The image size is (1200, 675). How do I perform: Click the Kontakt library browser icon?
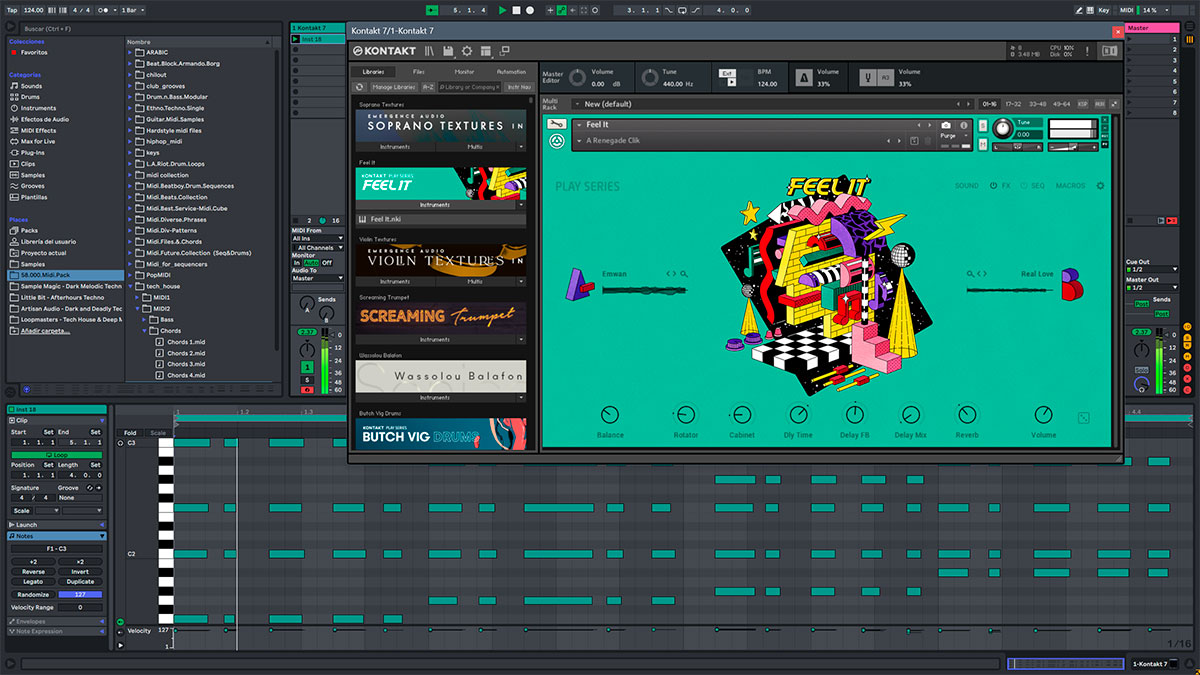(429, 51)
